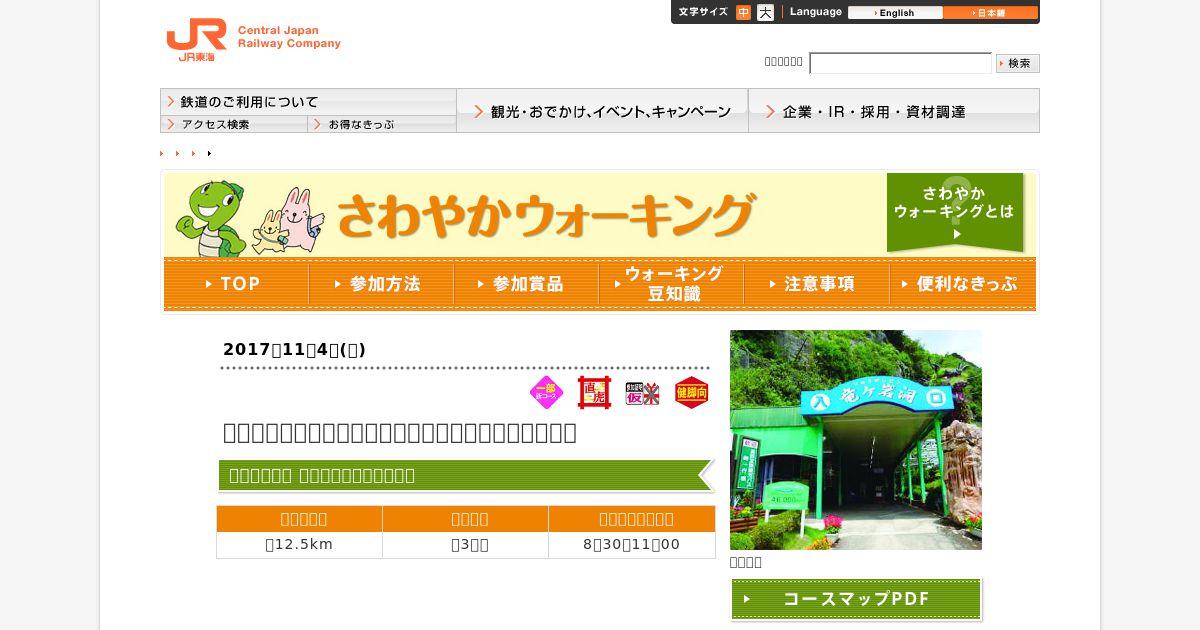Click the turtle and rabbit mascot image
Viewport: 1200px width, 630px height.
click(250, 217)
